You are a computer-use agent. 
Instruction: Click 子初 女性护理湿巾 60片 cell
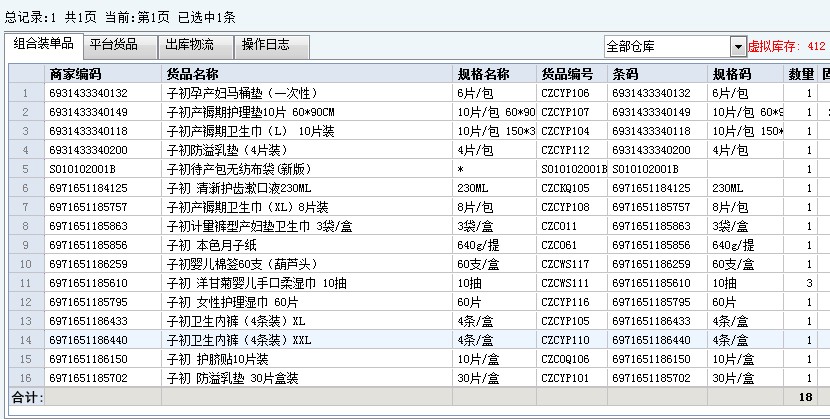306,302
